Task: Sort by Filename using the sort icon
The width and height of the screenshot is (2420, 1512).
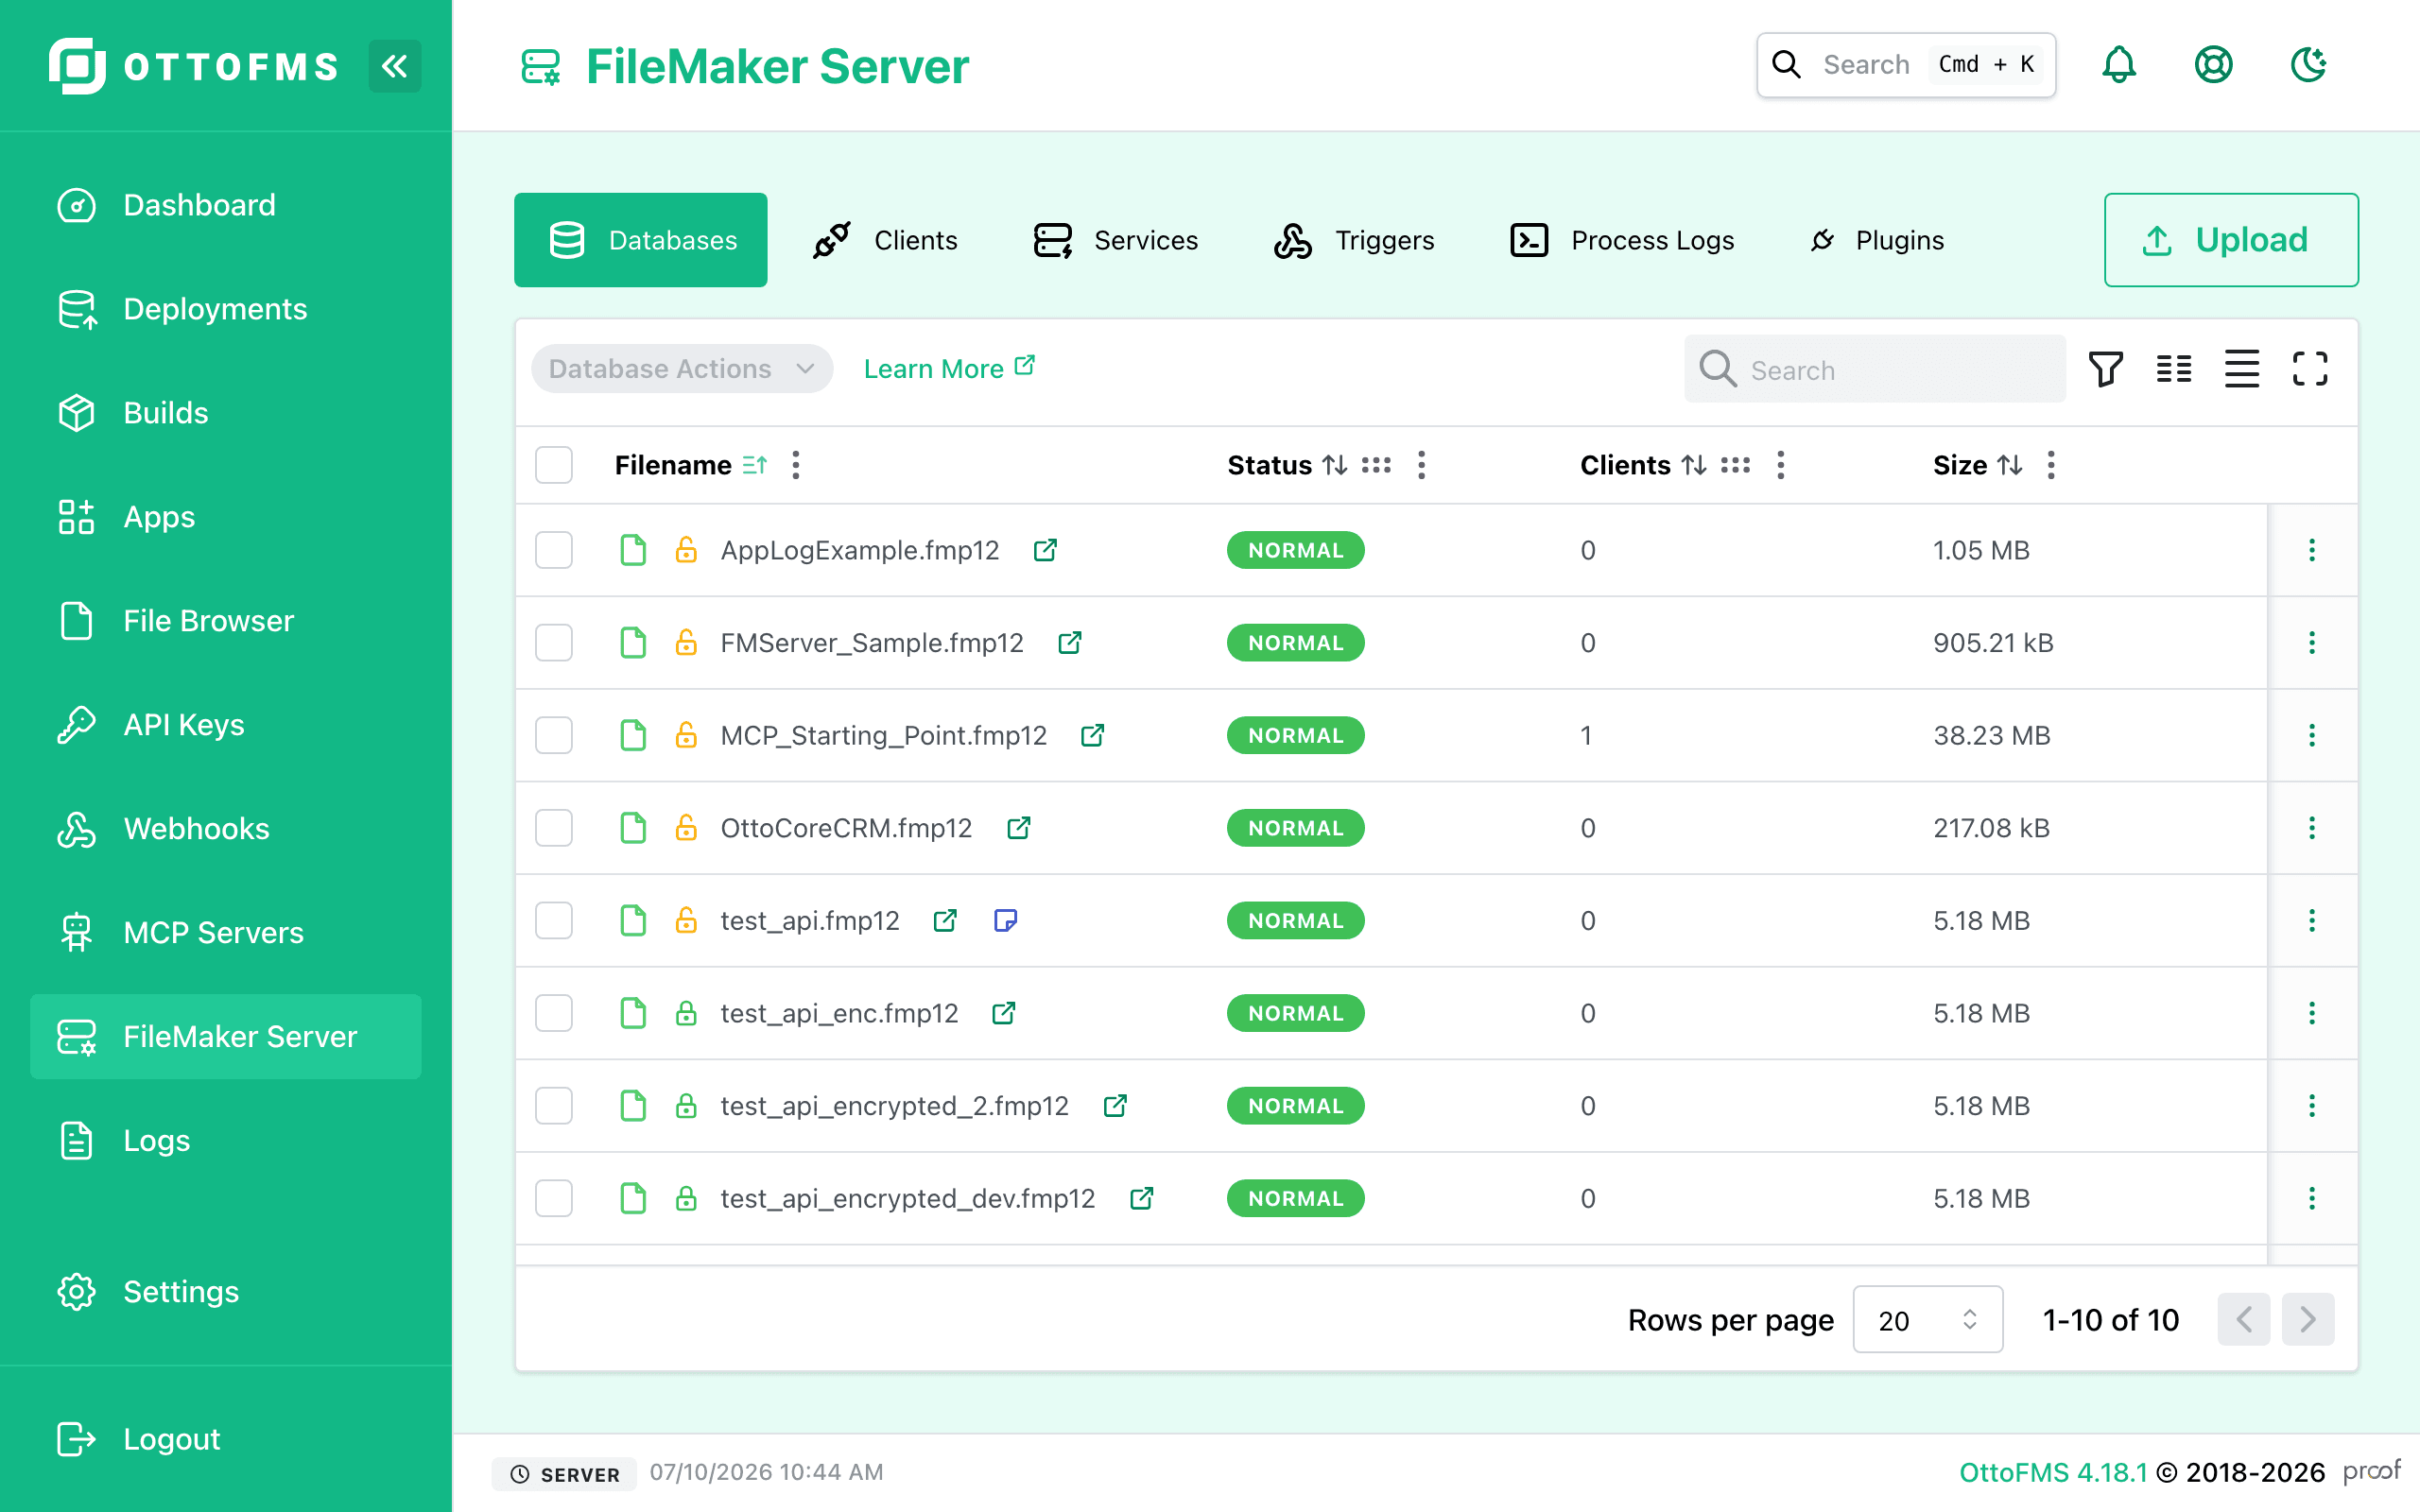Action: [x=755, y=465]
